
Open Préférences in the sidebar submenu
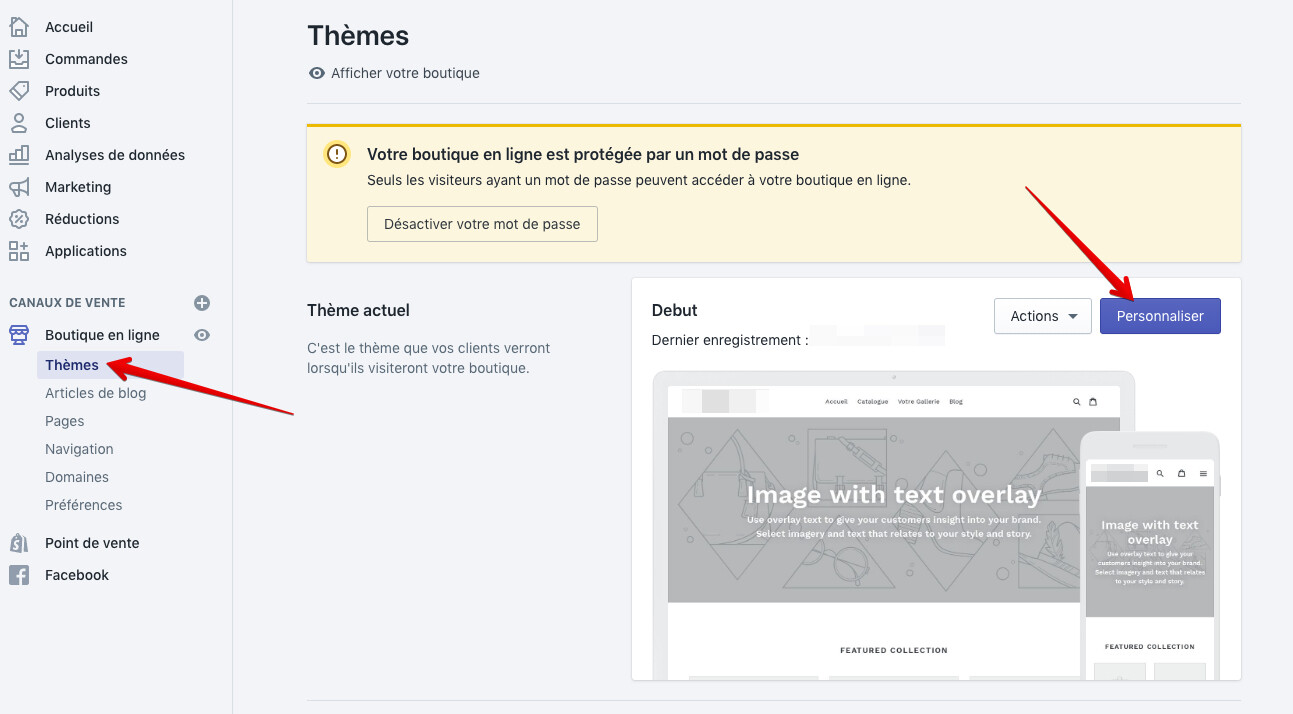click(x=83, y=505)
